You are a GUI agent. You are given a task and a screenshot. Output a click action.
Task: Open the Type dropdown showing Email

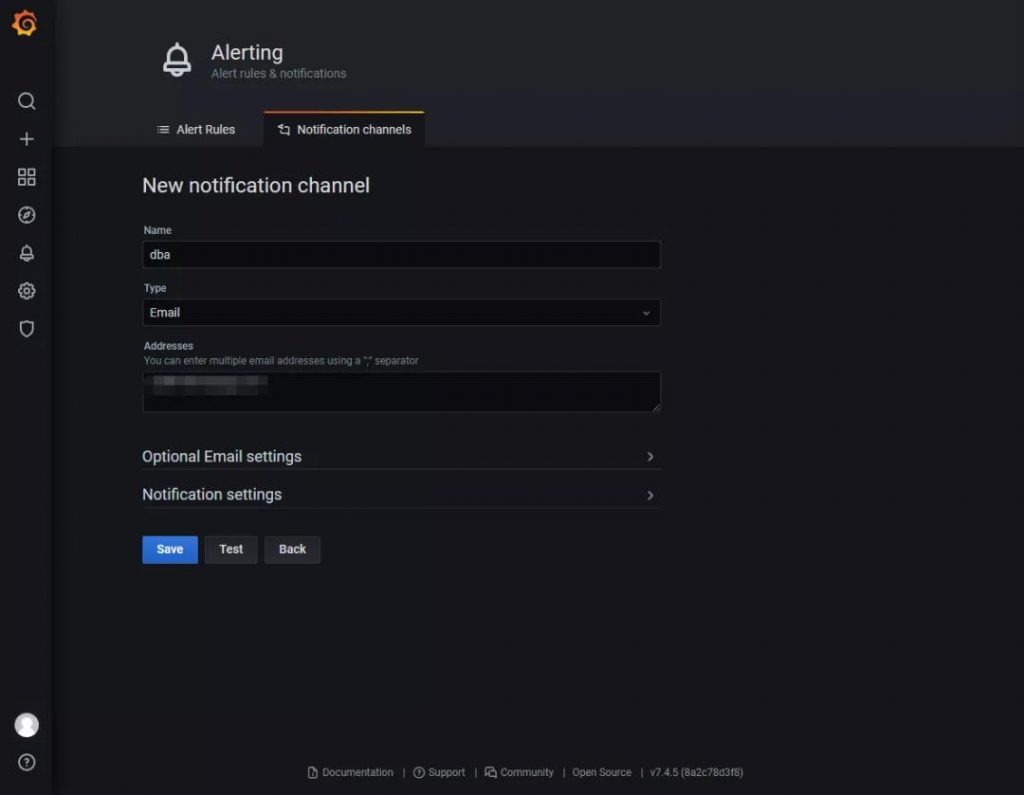pos(401,312)
